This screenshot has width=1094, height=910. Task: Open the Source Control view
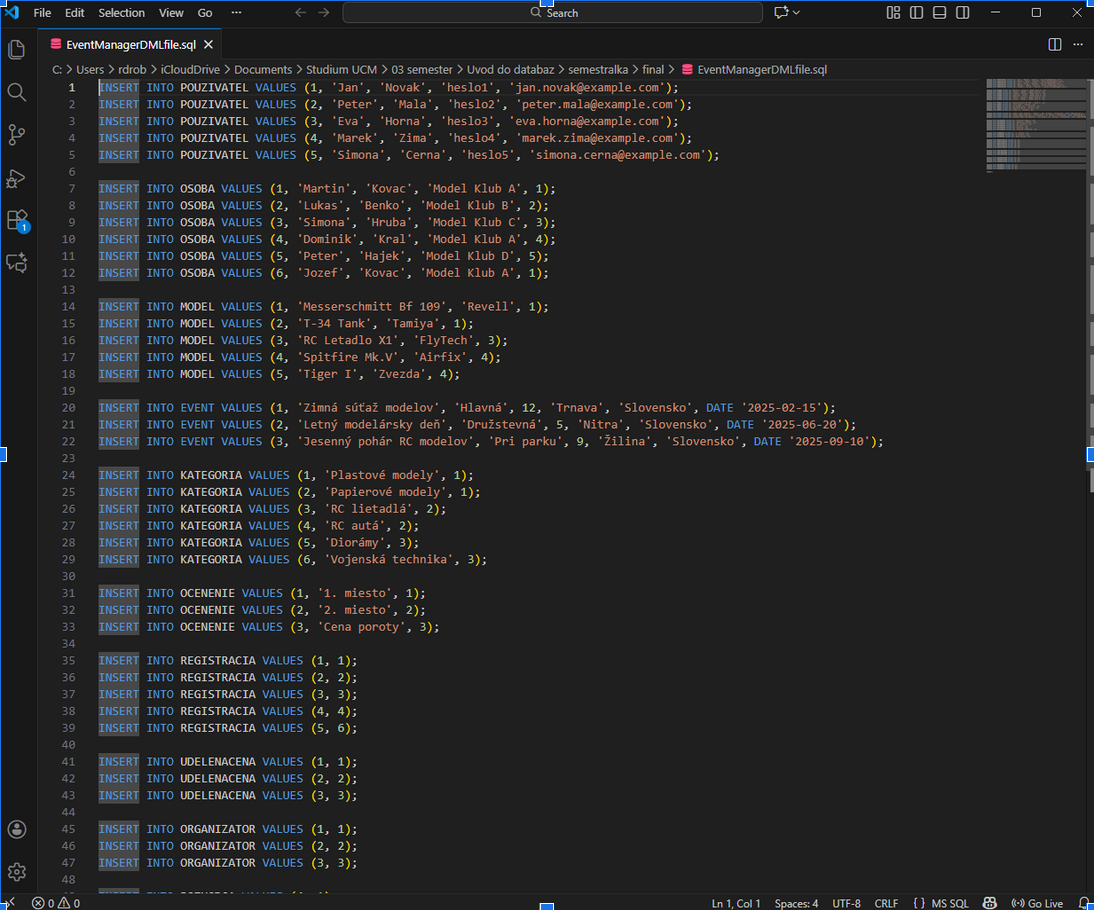[x=17, y=135]
